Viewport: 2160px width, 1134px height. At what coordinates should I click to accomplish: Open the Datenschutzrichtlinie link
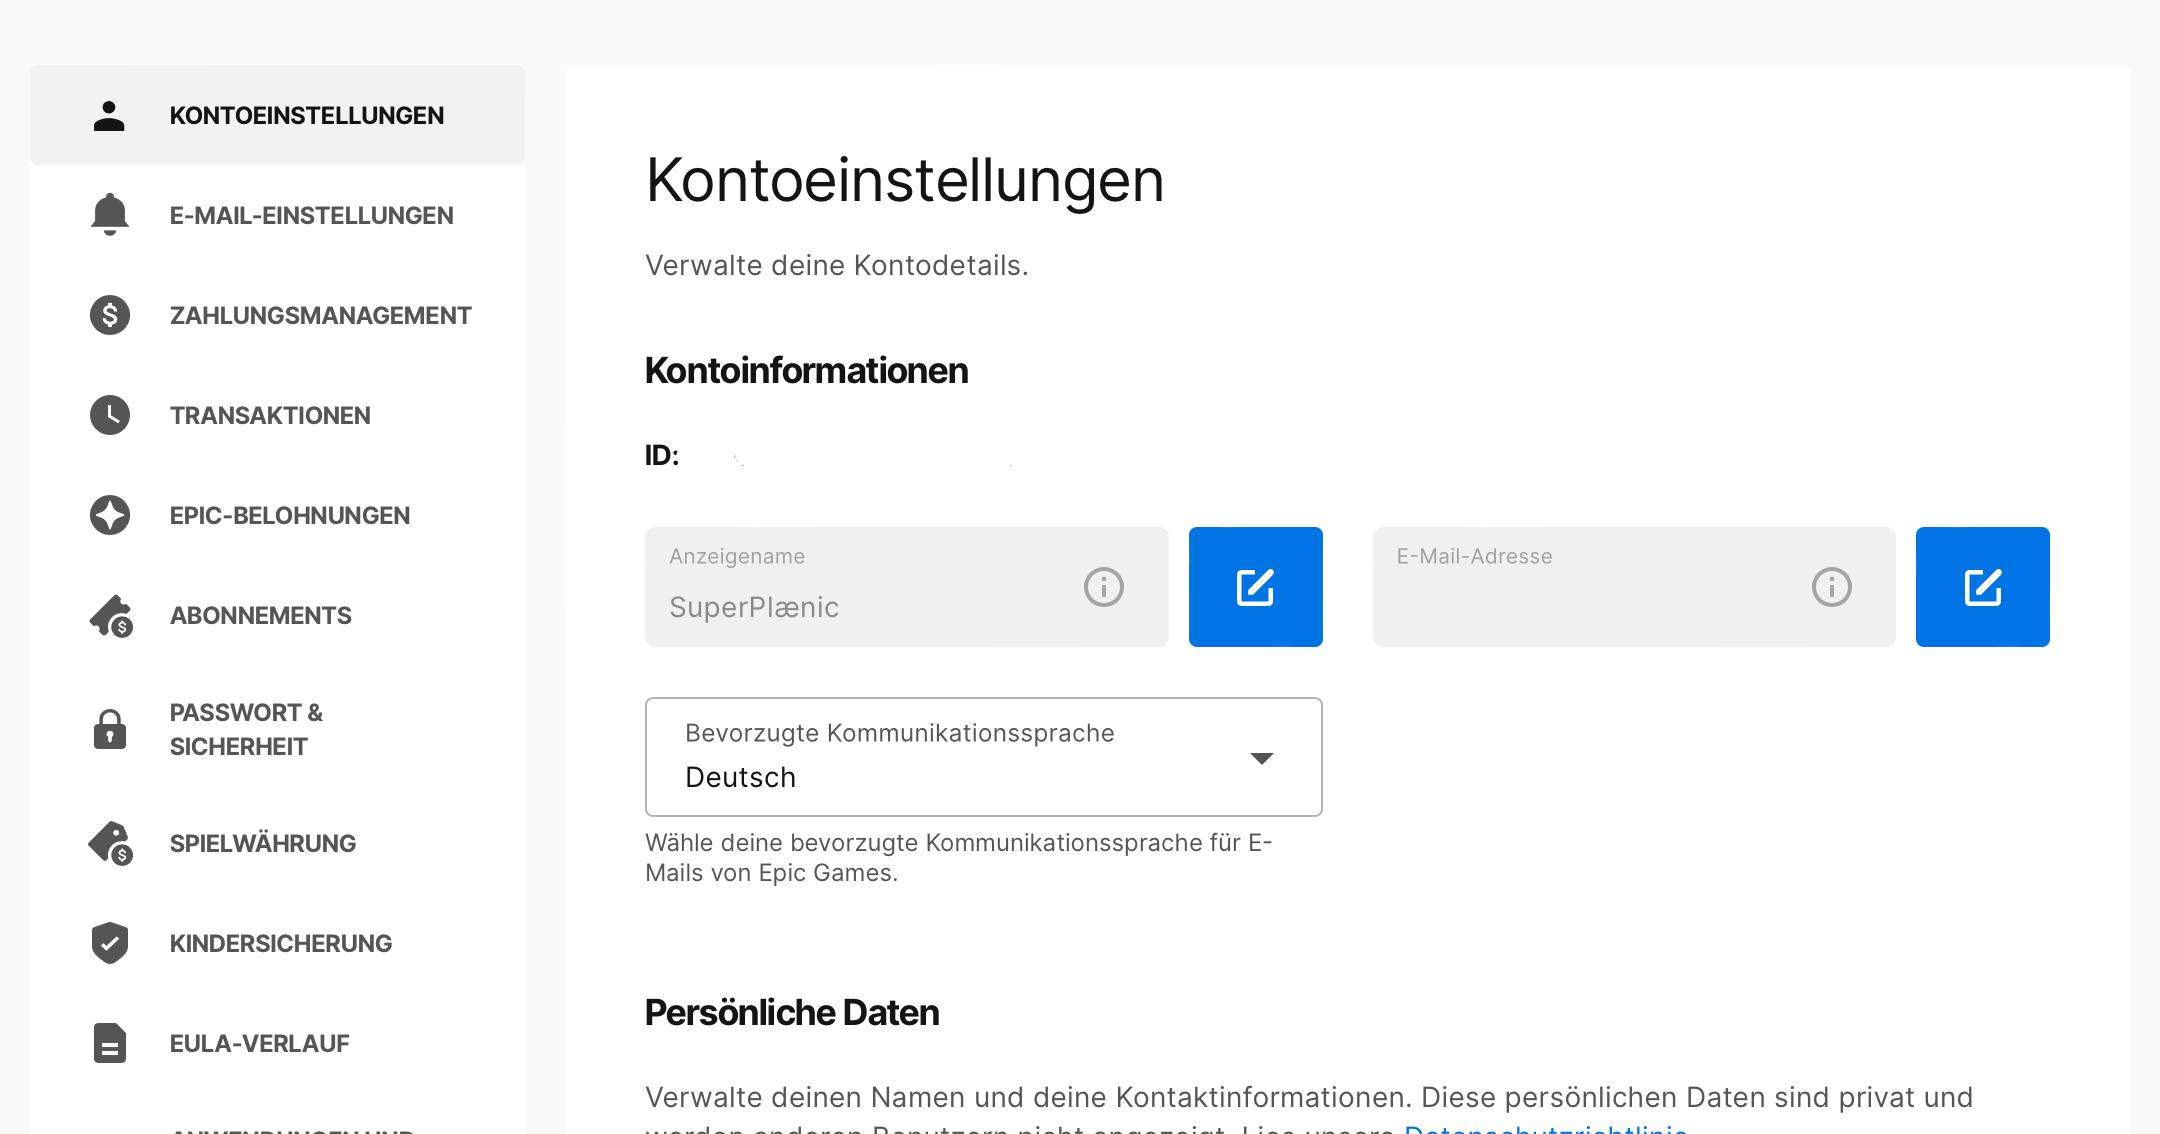point(1548,1130)
